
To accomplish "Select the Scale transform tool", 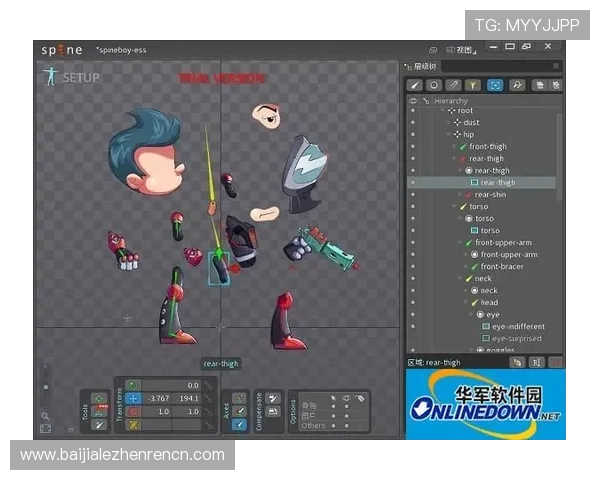I will coord(133,411).
